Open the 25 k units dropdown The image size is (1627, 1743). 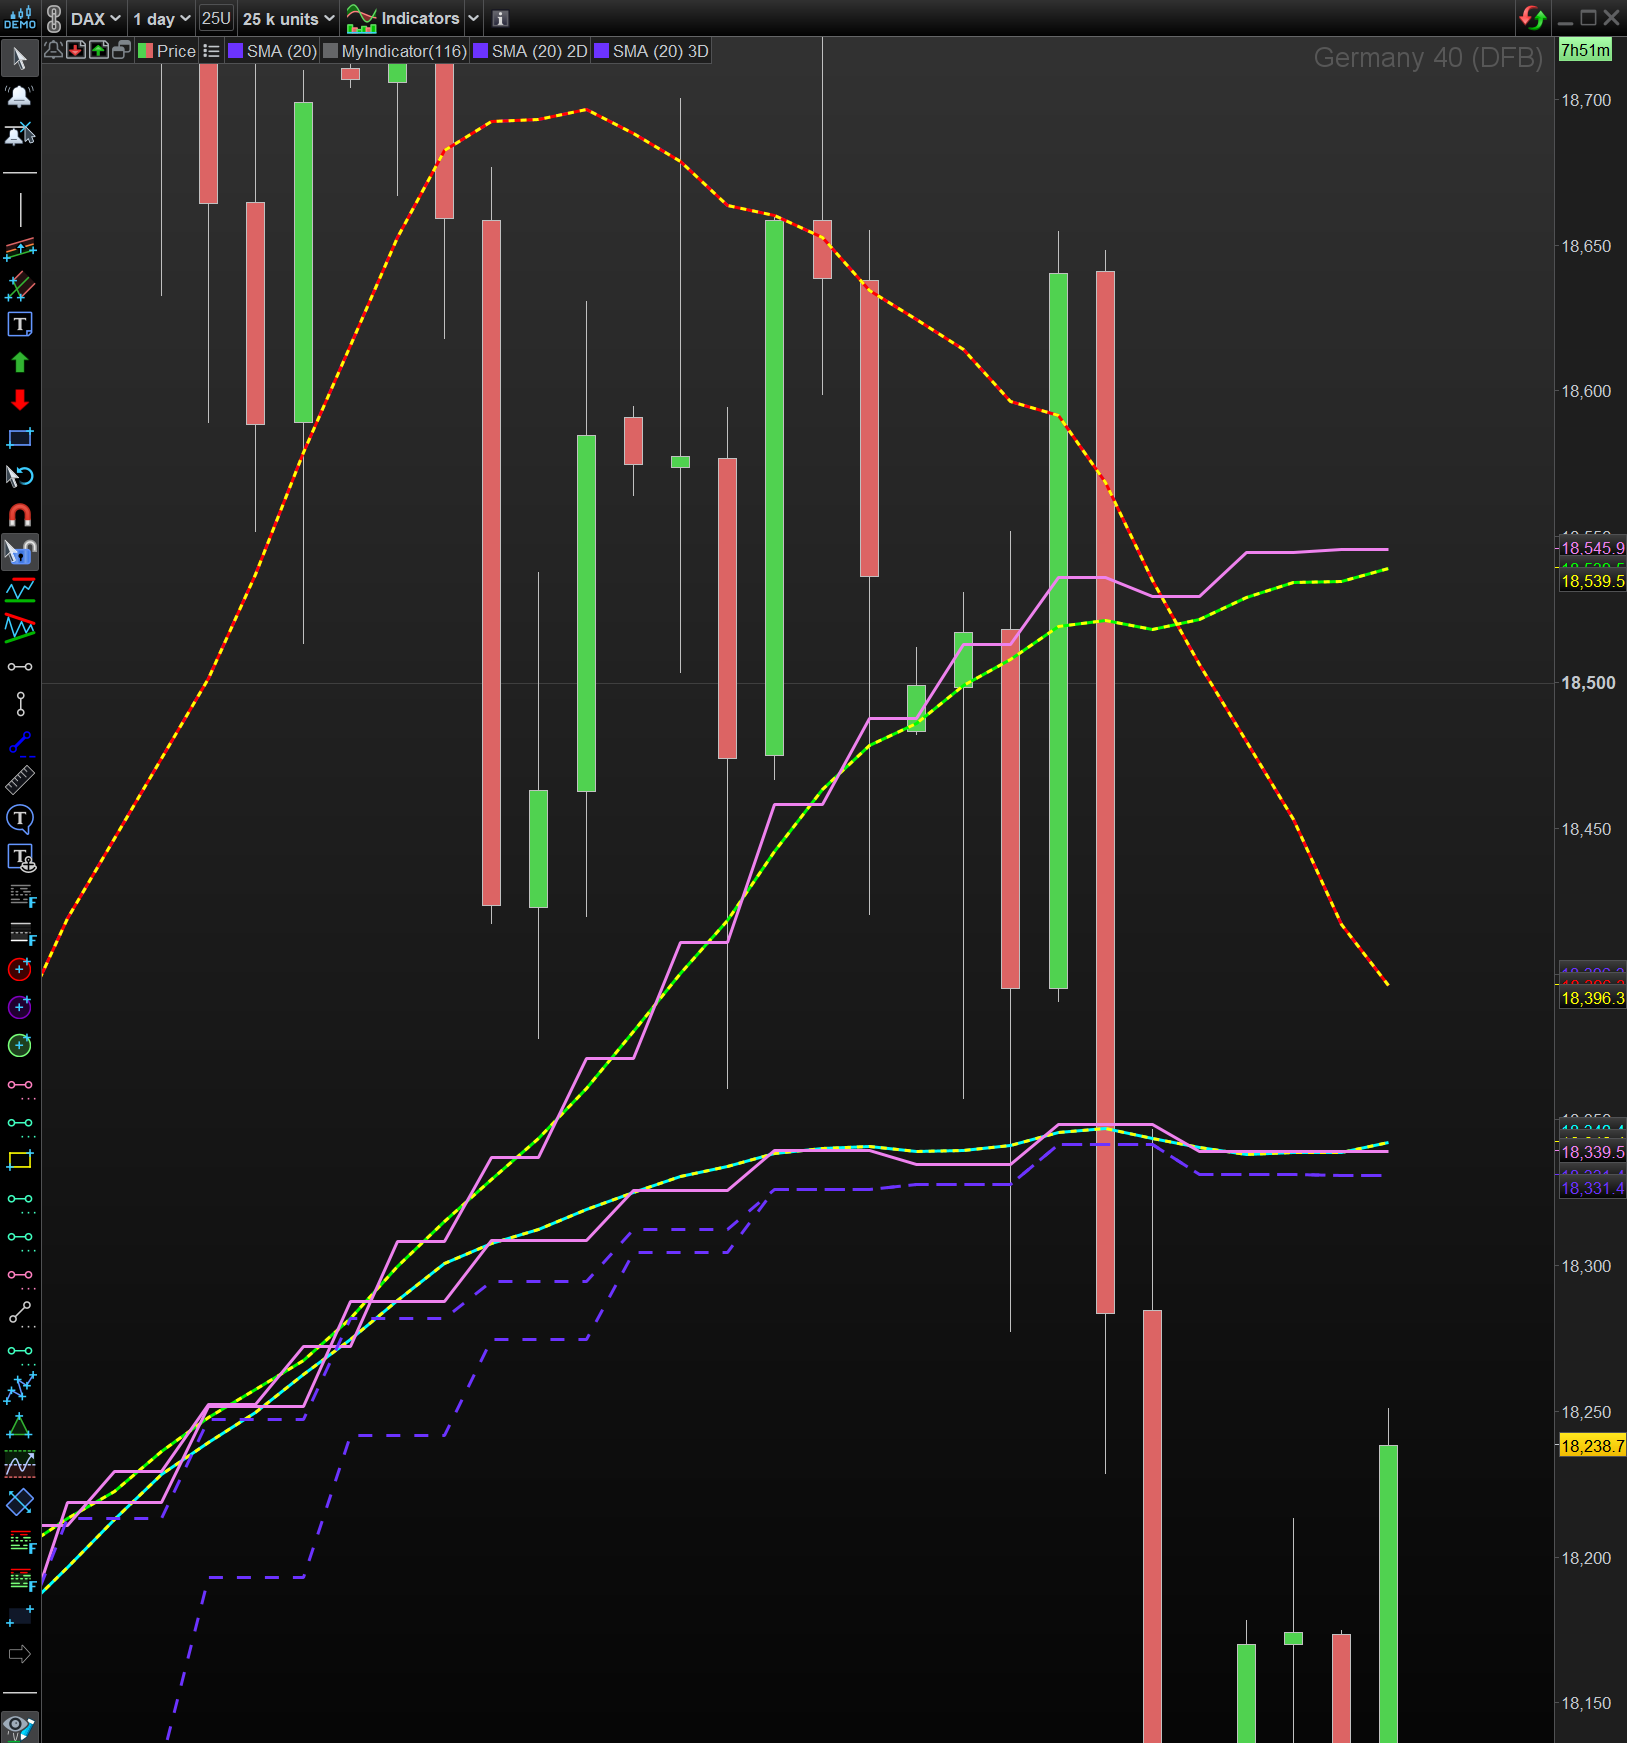click(x=288, y=19)
